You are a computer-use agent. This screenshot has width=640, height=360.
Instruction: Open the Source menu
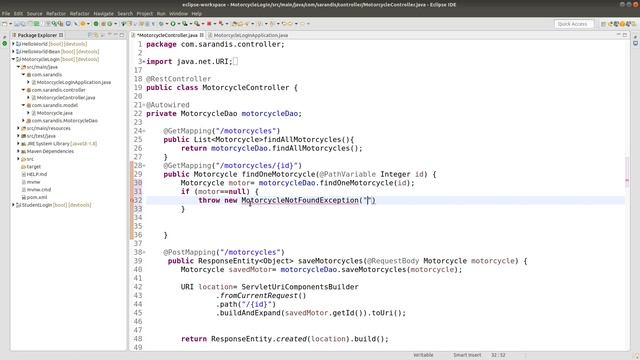tap(34, 13)
